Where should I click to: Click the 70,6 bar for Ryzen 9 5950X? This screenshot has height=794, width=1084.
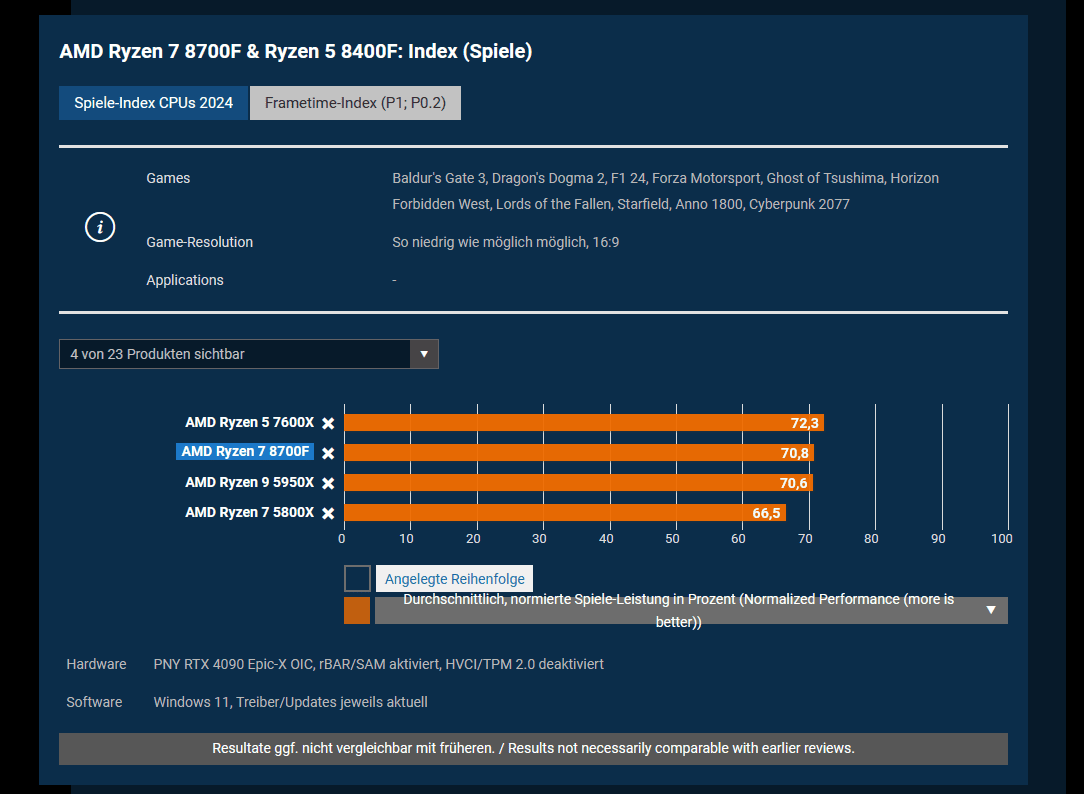[579, 482]
